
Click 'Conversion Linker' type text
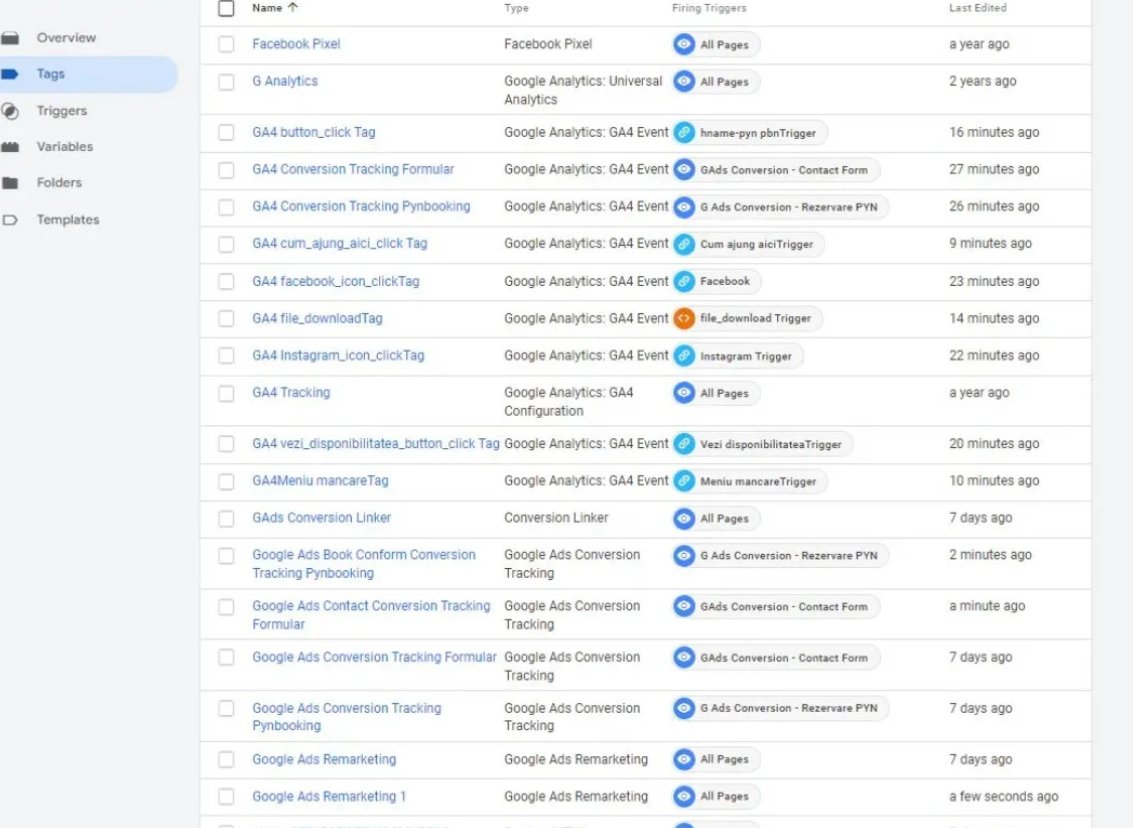tap(556, 518)
